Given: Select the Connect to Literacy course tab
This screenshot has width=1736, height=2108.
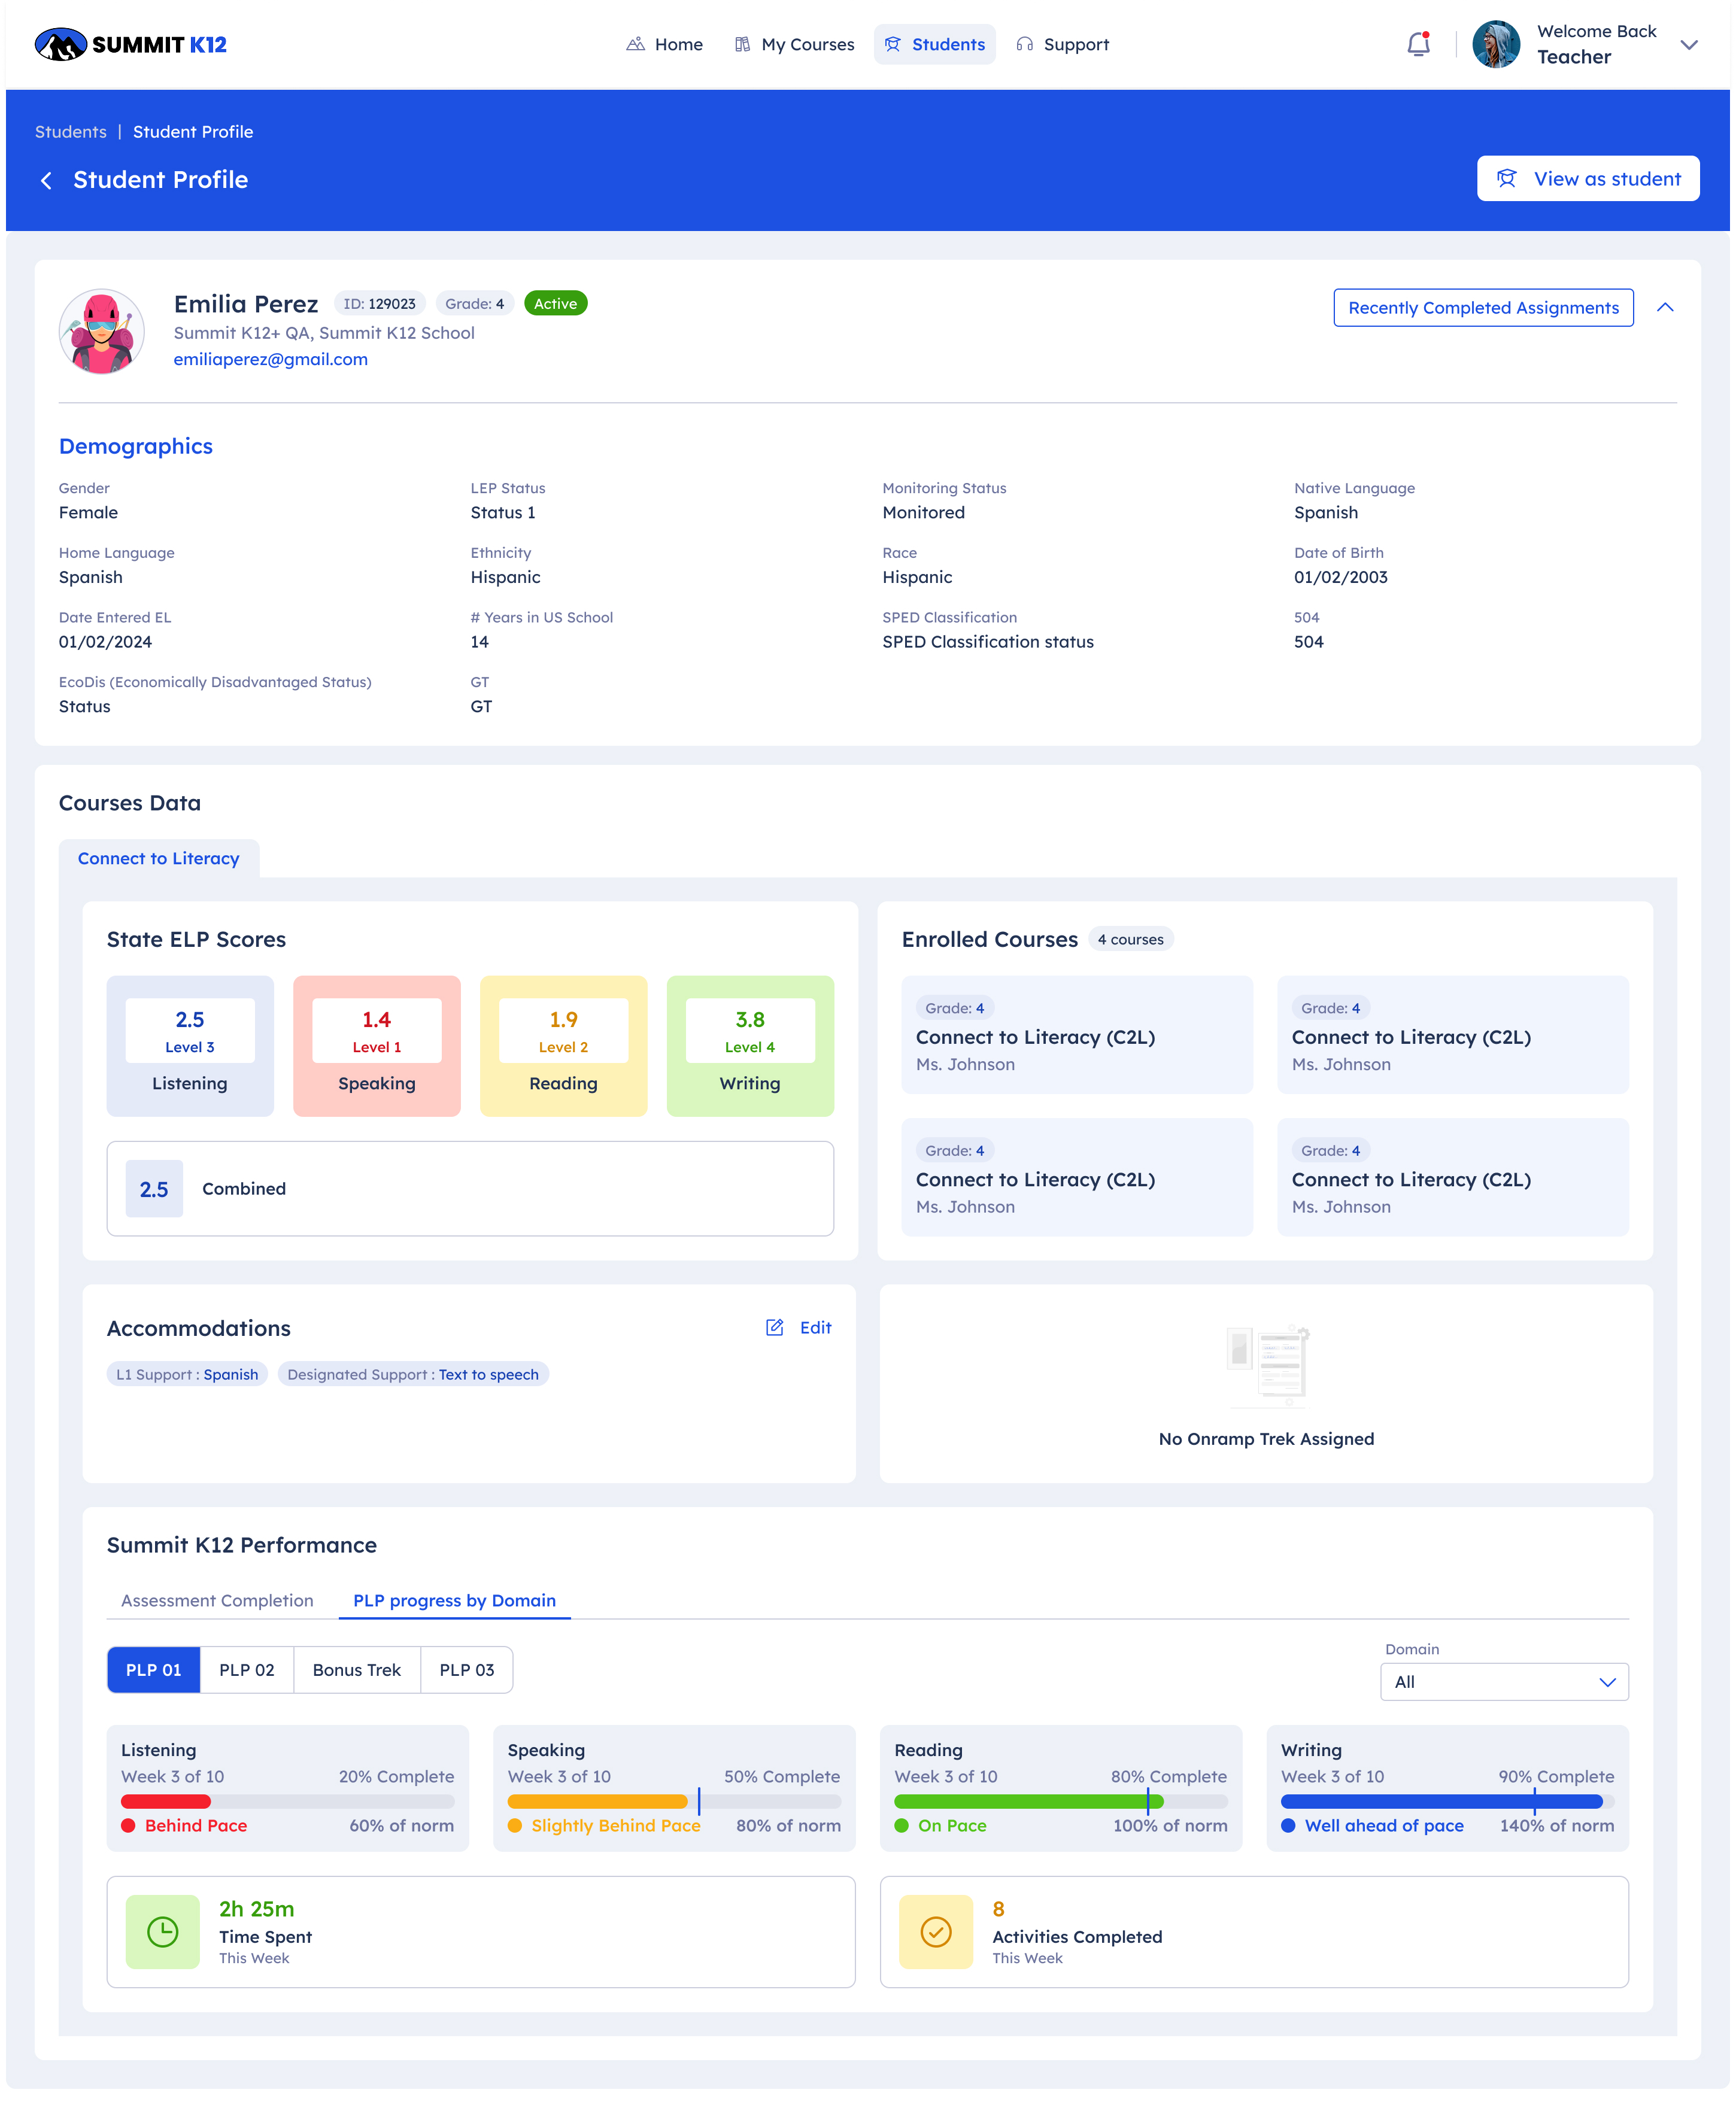Looking at the screenshot, I should pos(159,858).
